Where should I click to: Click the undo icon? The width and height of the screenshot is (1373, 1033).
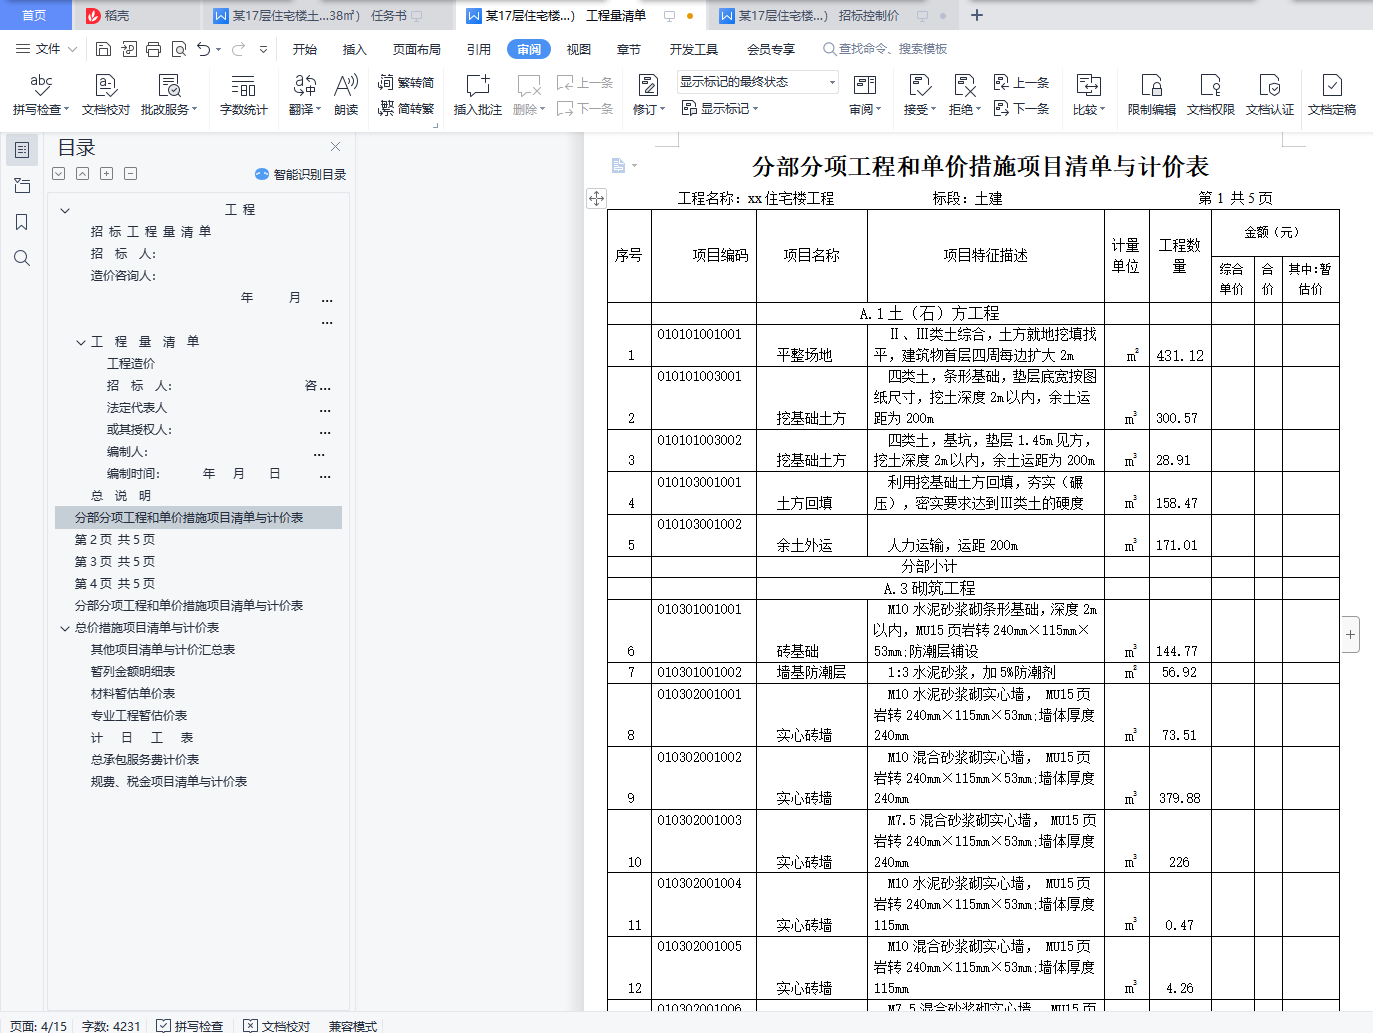click(x=204, y=49)
